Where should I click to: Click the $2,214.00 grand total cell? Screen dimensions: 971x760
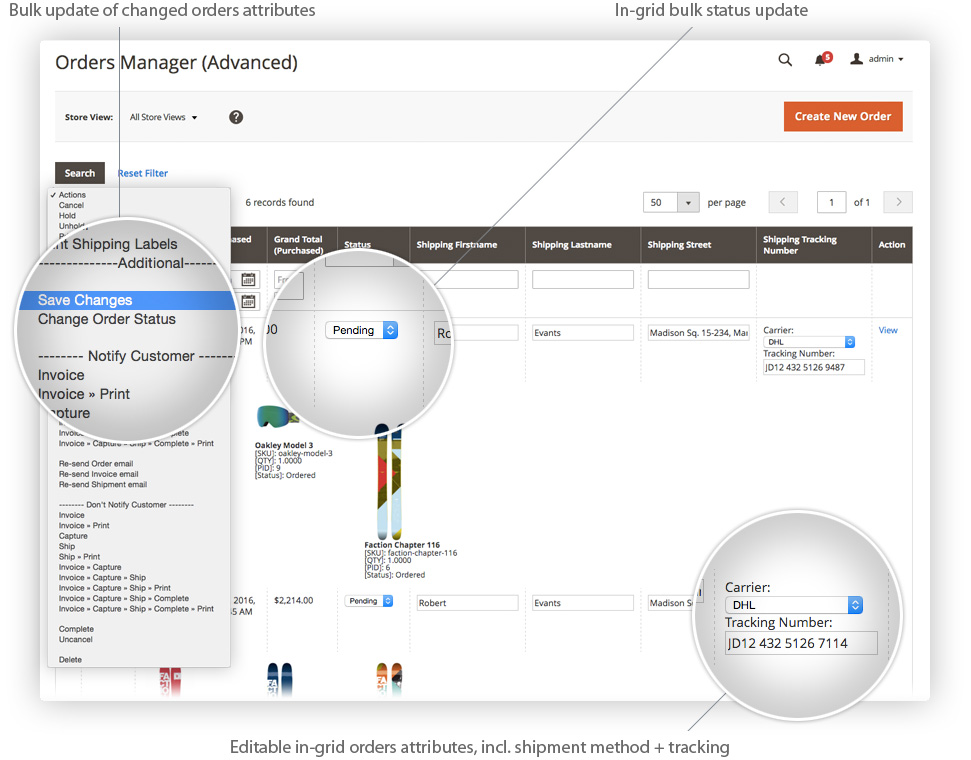pos(294,600)
